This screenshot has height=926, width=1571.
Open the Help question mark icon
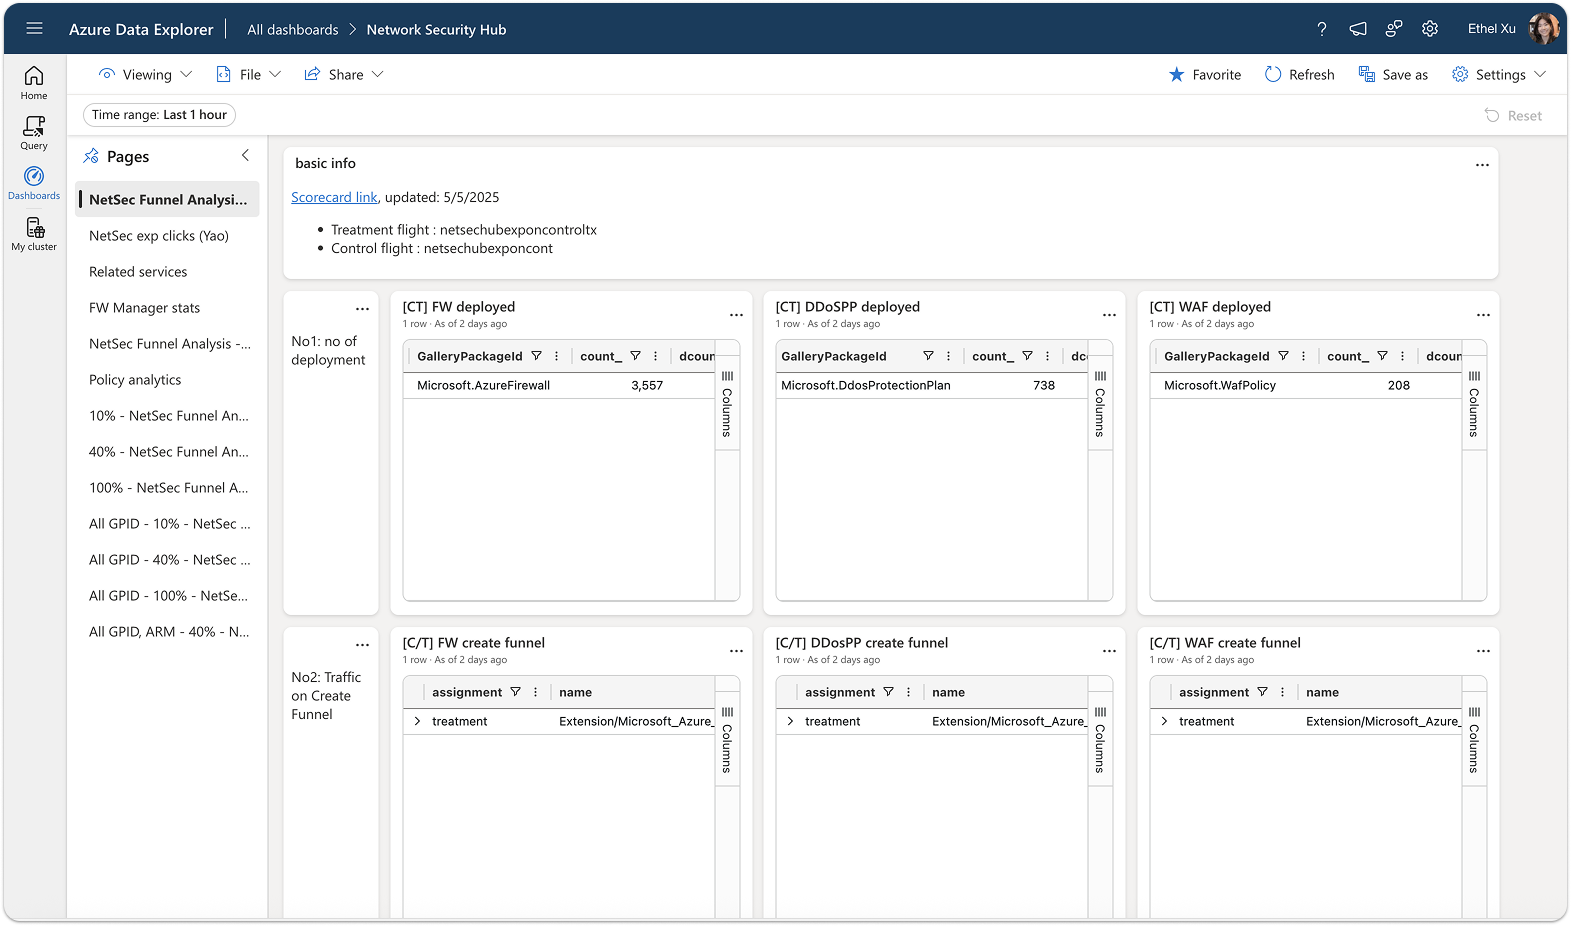pyautogui.click(x=1322, y=29)
